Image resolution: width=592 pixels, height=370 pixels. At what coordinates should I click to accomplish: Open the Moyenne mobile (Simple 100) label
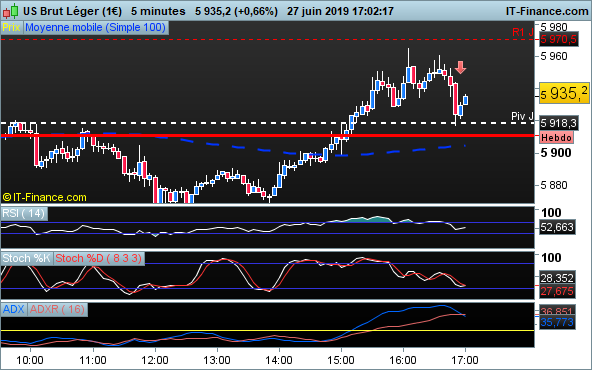click(96, 28)
